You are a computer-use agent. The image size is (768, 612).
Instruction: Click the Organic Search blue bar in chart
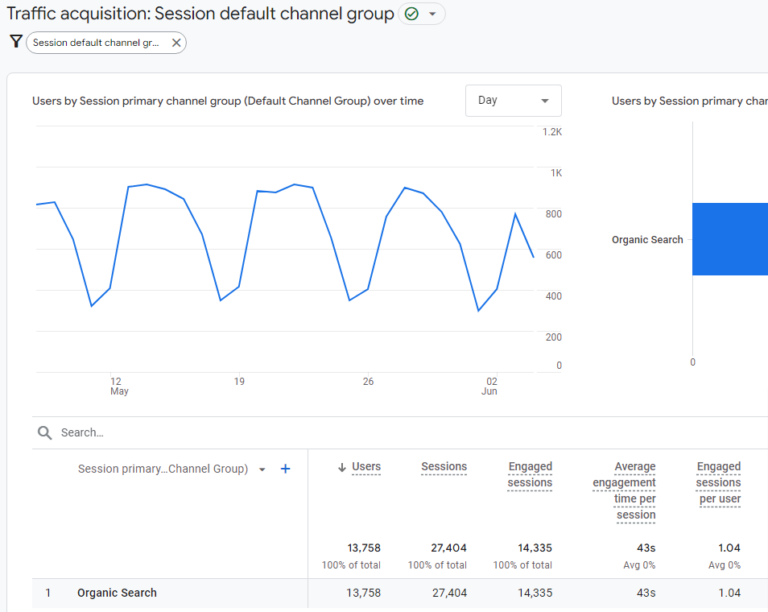click(730, 239)
